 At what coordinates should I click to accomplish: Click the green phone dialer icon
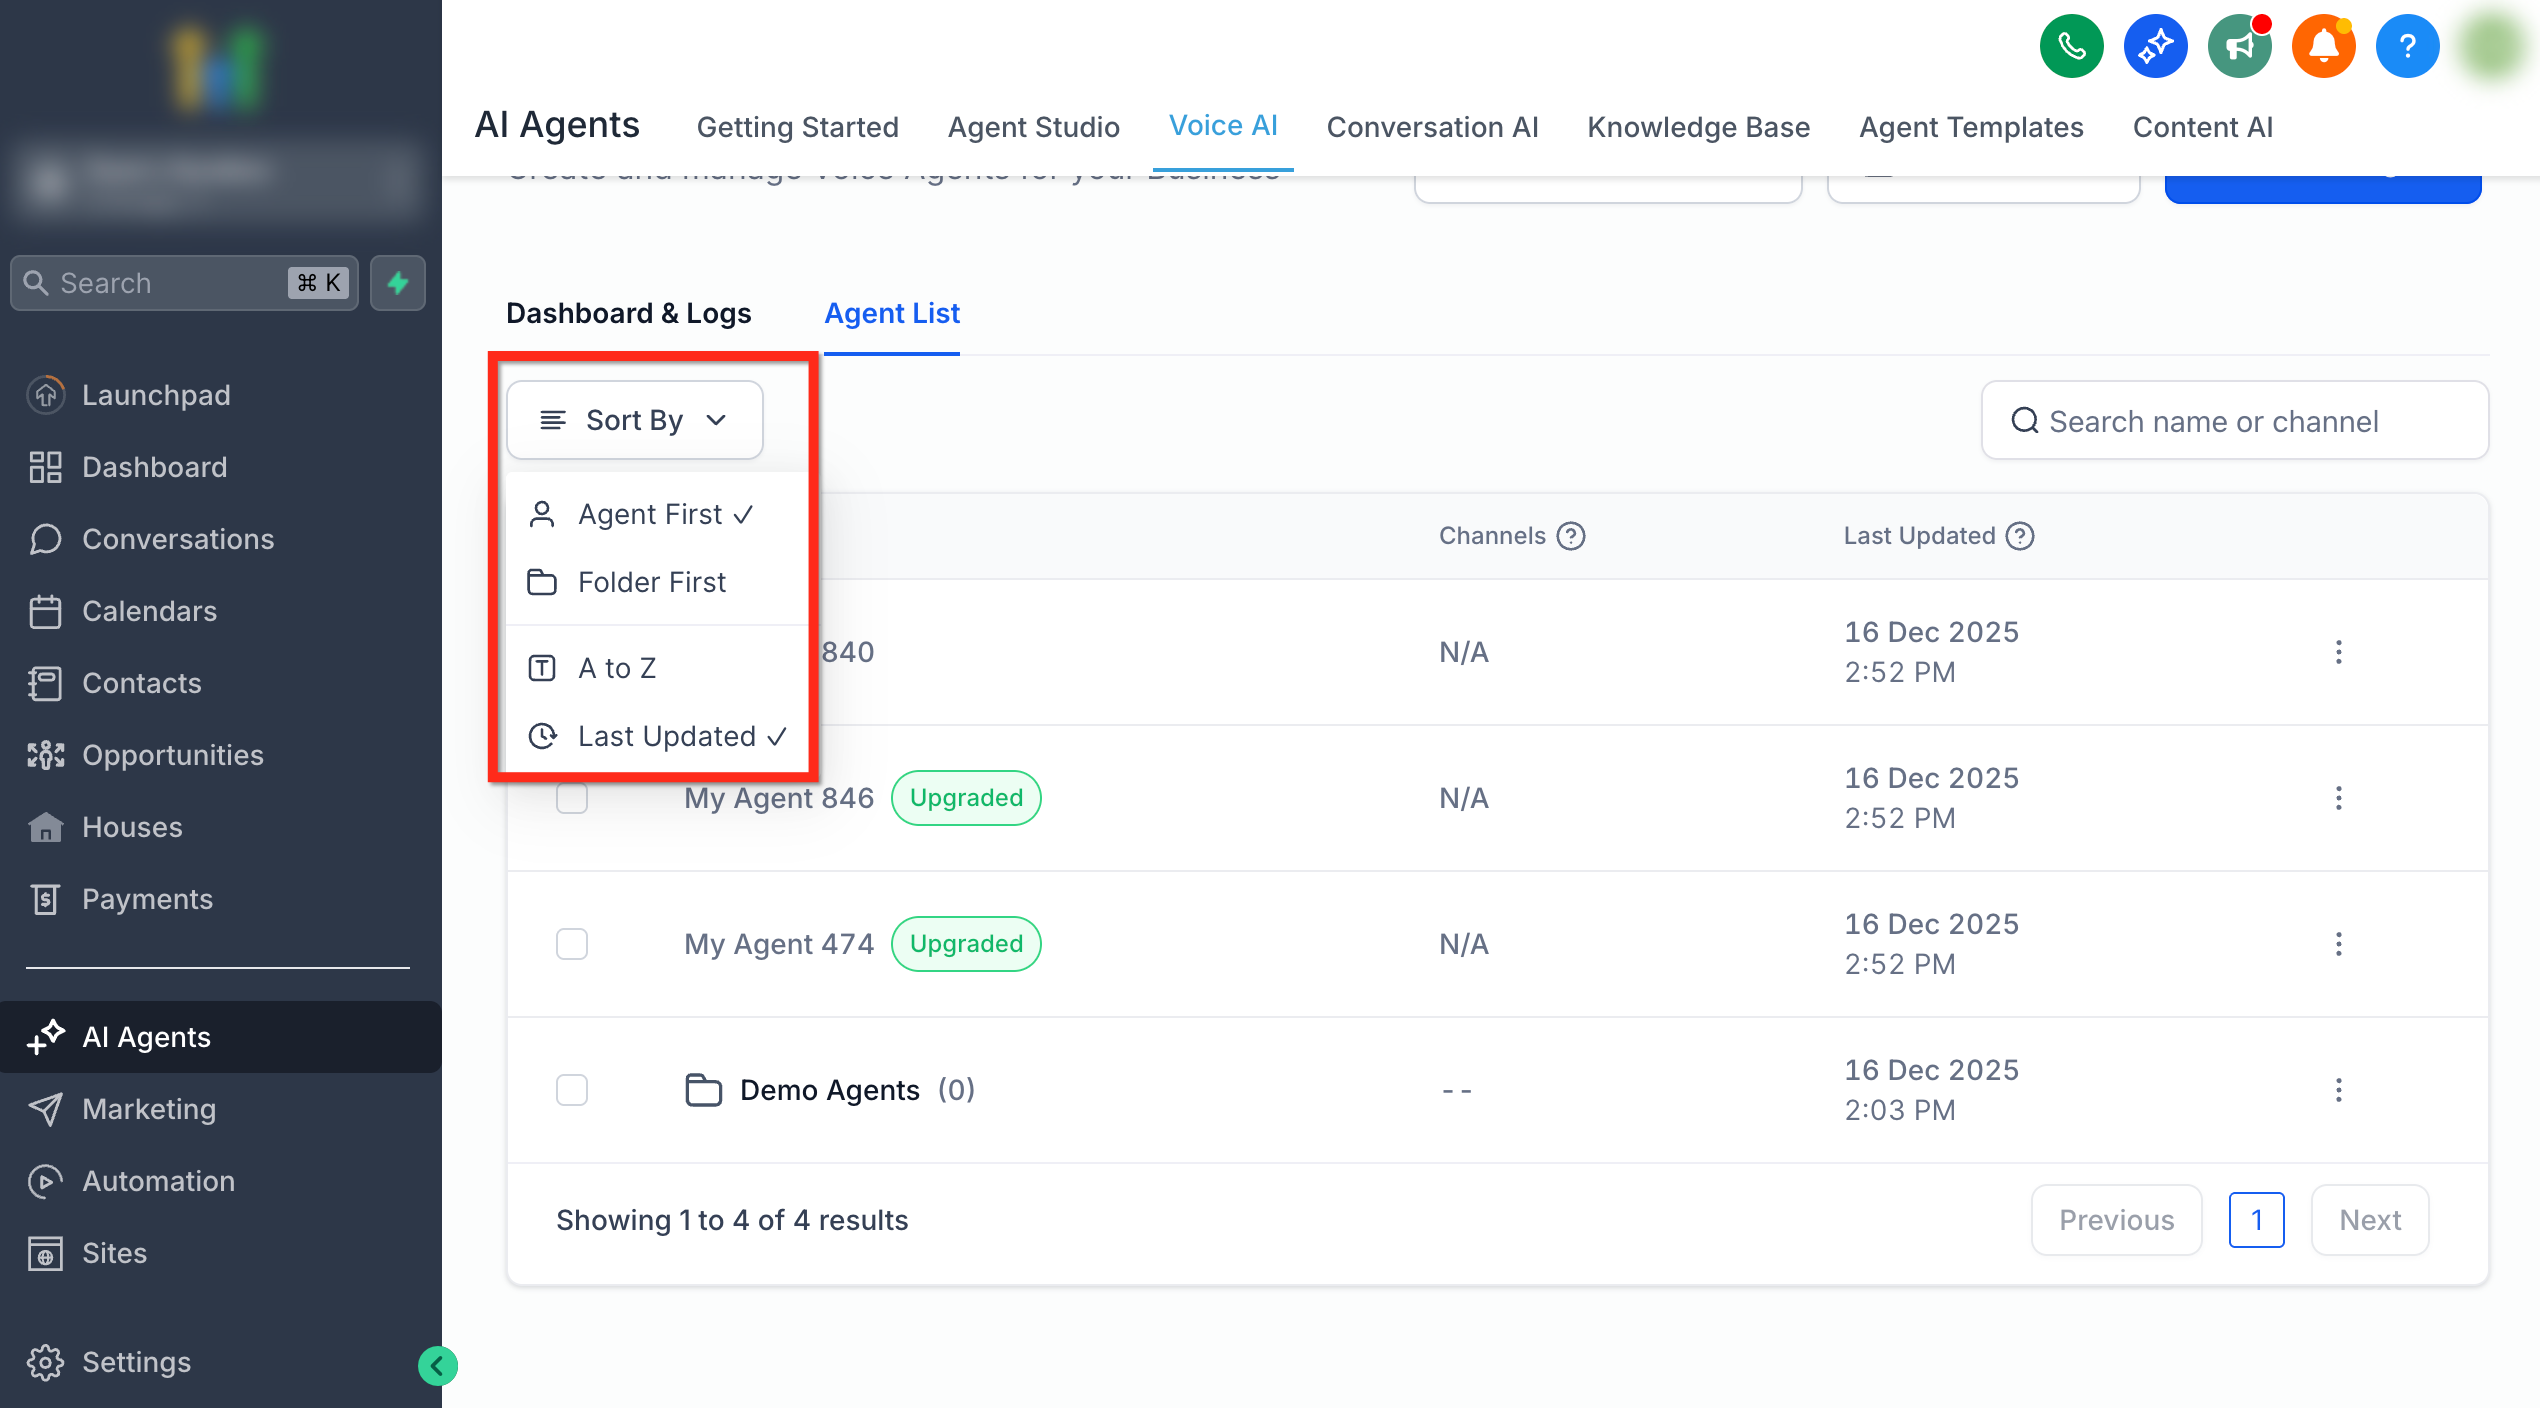(2071, 46)
